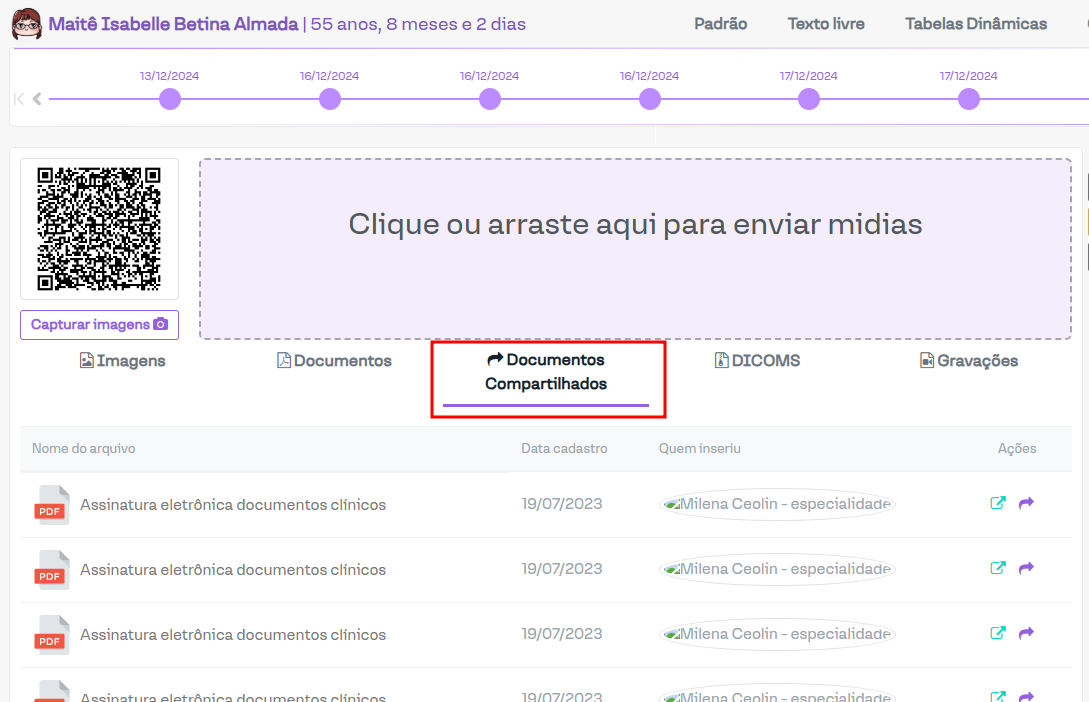Open the Tabelas Dinâmicas view

click(x=976, y=24)
